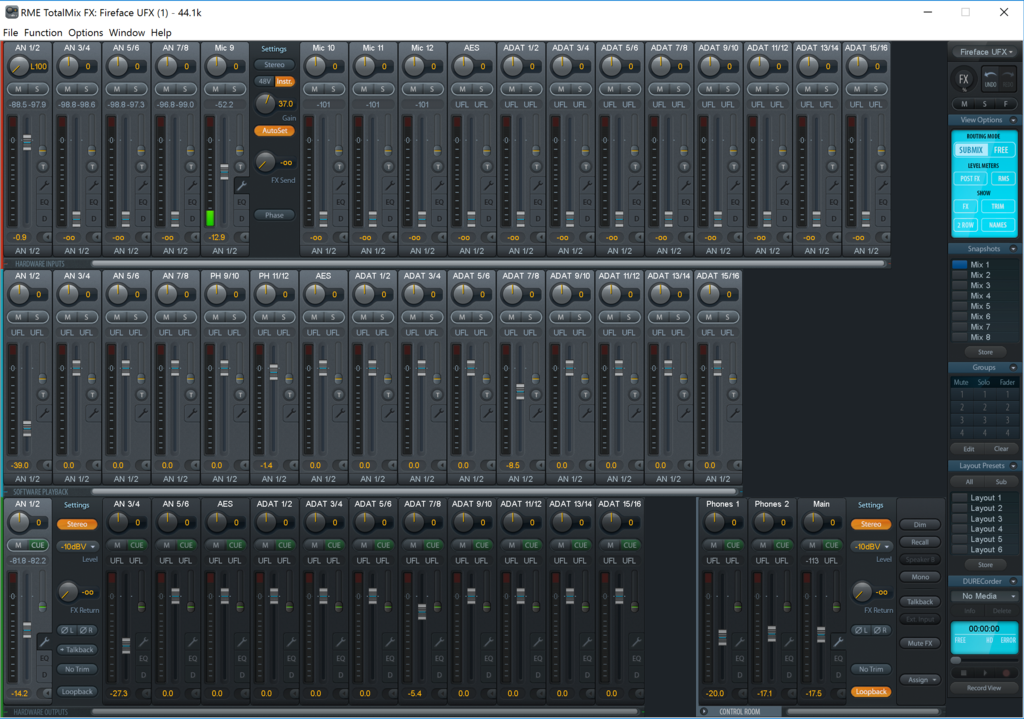The width and height of the screenshot is (1024, 719).
Task: Open the Options menu
Action: click(86, 32)
